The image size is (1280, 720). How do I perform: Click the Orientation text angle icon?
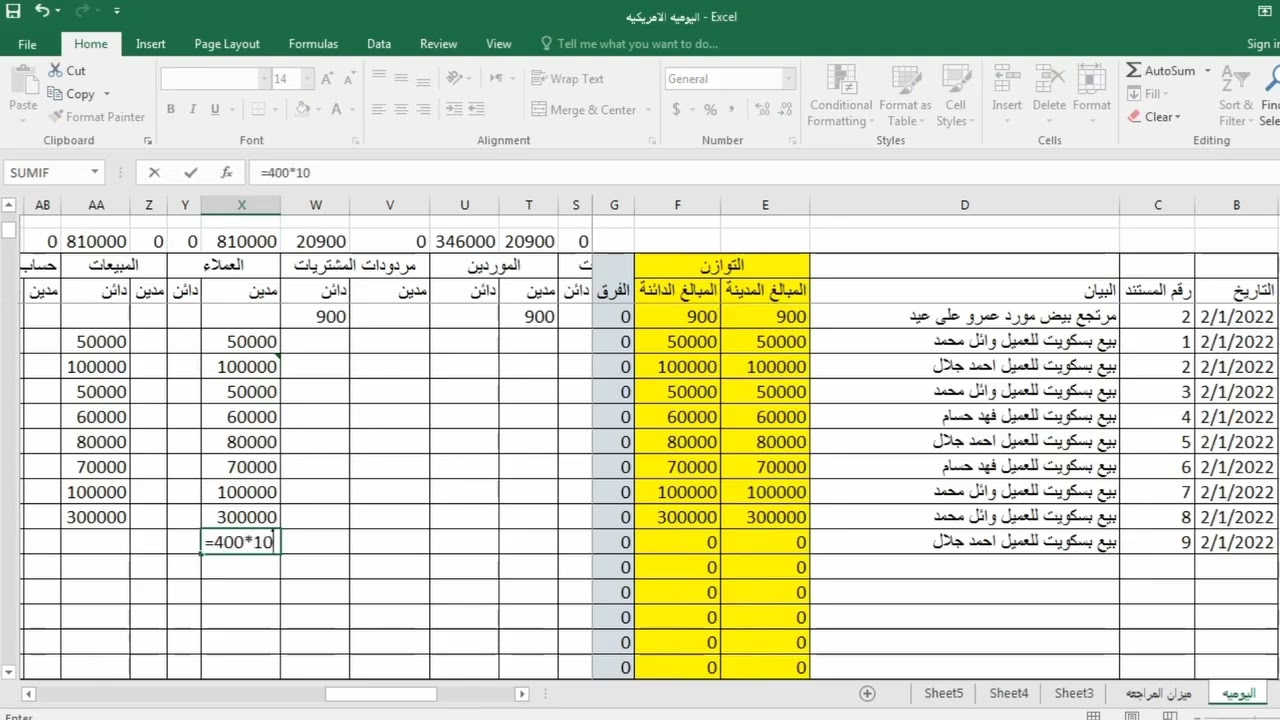pyautogui.click(x=455, y=79)
